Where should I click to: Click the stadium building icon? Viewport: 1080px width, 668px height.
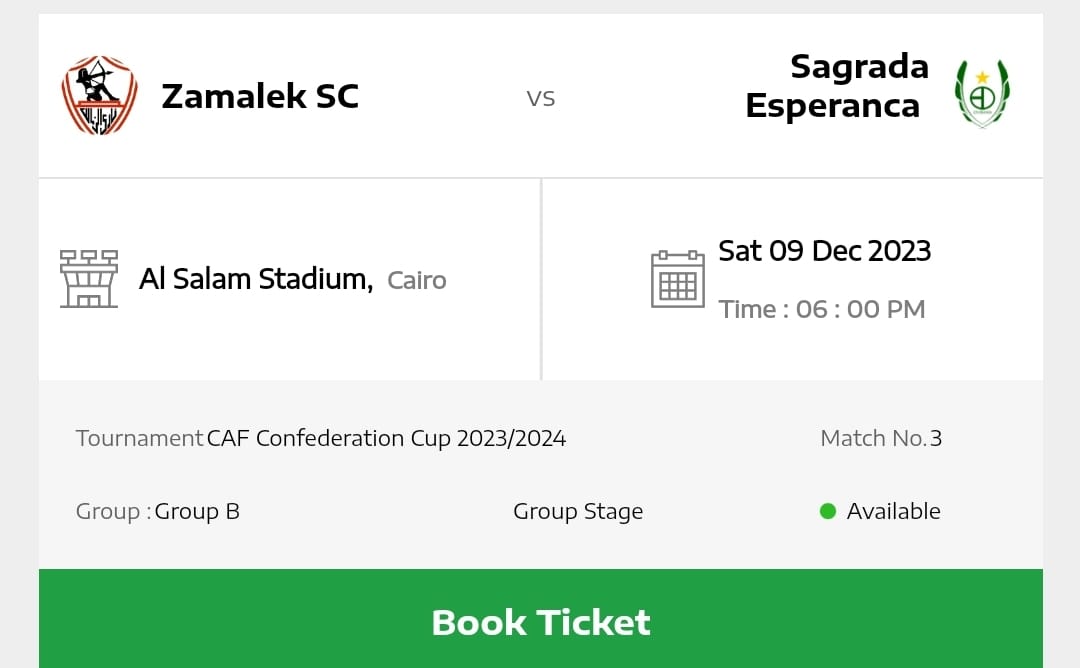[89, 279]
